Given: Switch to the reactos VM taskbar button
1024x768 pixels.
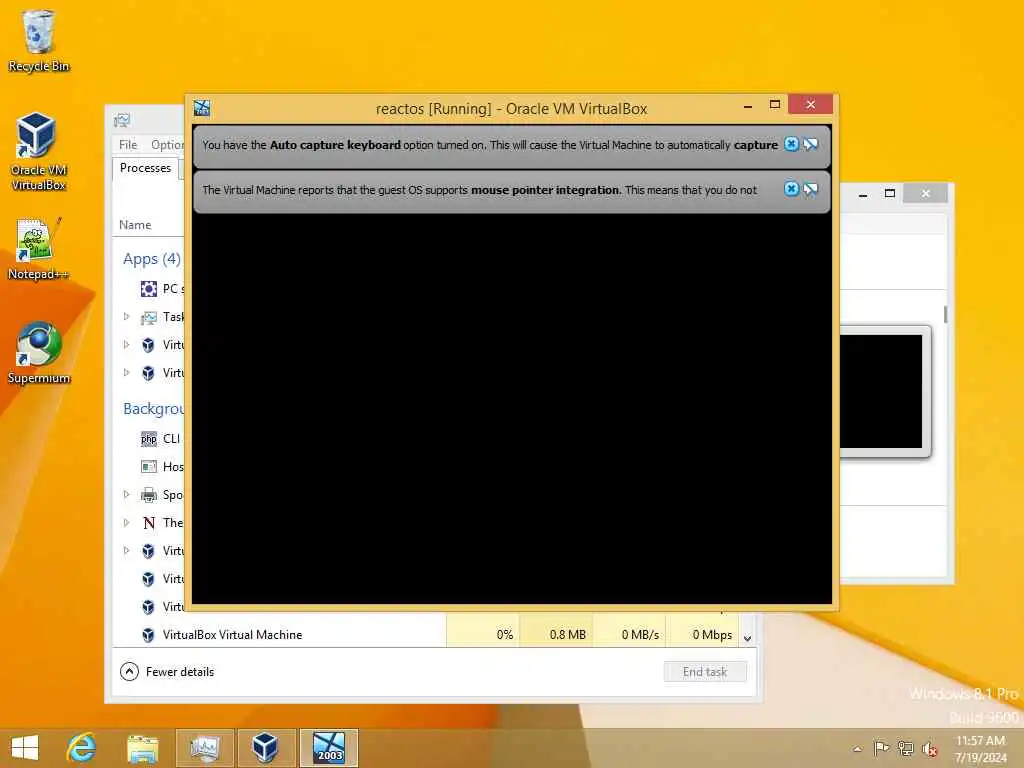Looking at the screenshot, I should (328, 748).
